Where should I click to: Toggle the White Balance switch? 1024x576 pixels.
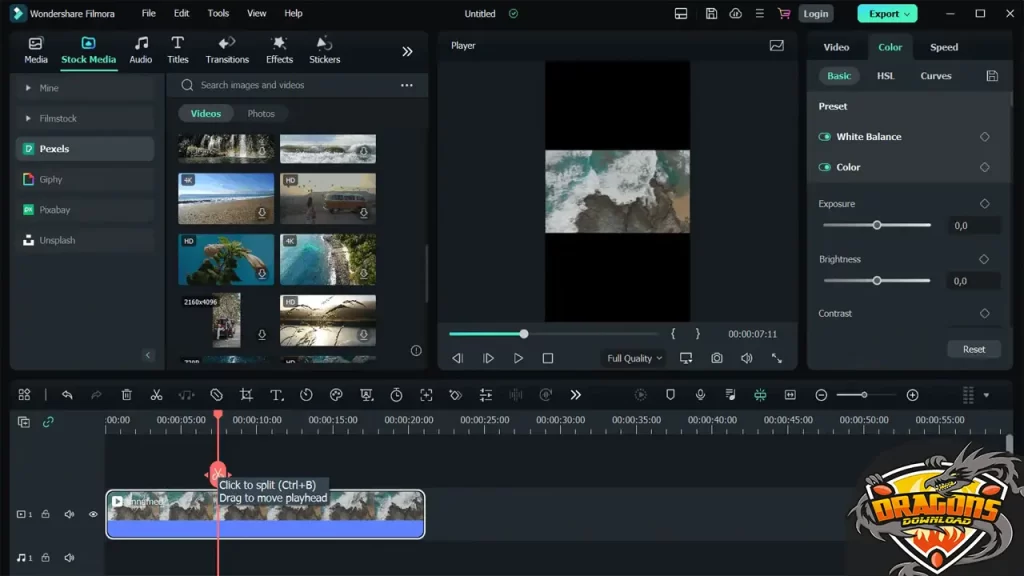pos(823,136)
